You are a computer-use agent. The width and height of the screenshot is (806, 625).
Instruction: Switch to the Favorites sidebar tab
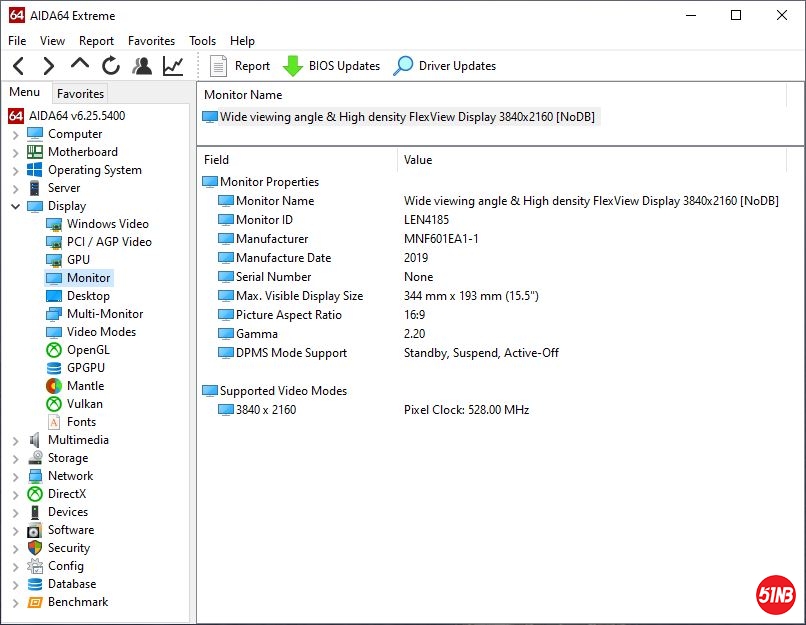point(80,94)
